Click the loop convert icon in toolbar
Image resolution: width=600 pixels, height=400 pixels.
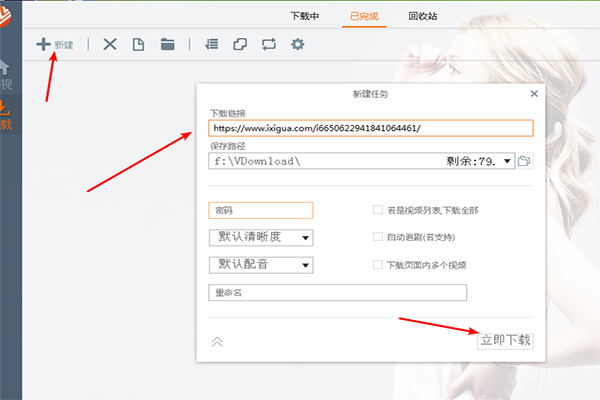pyautogui.click(x=268, y=44)
